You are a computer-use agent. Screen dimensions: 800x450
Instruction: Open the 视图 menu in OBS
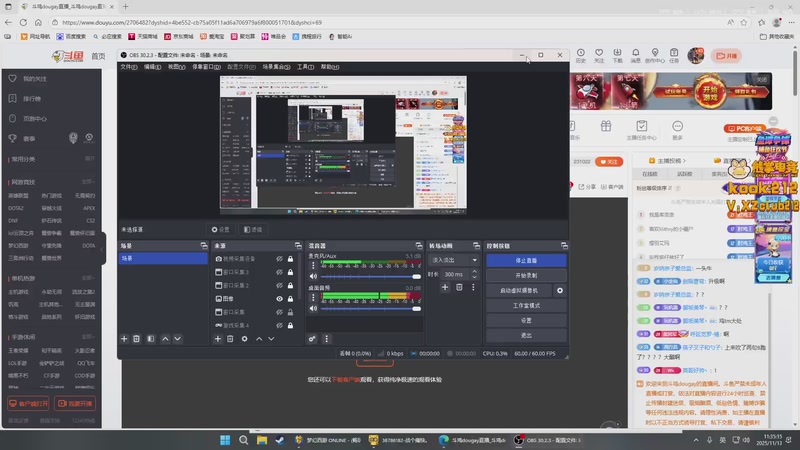[177, 67]
